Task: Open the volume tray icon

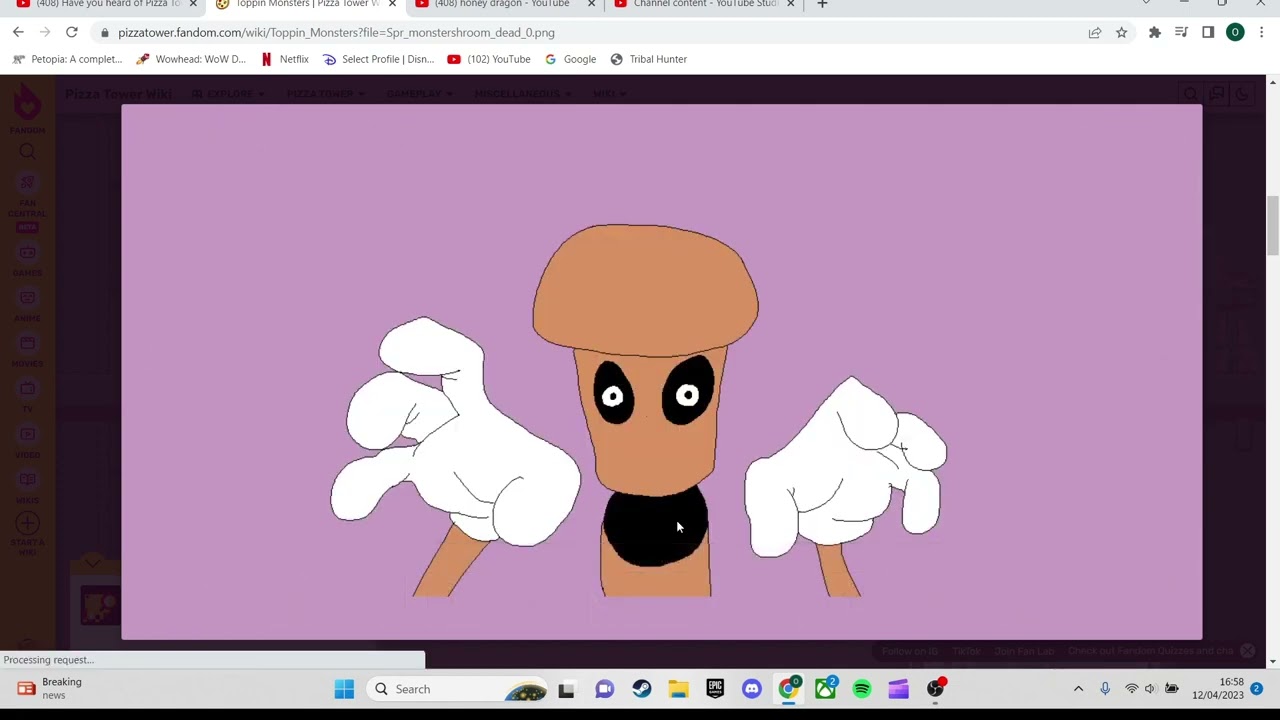Action: 1151,689
